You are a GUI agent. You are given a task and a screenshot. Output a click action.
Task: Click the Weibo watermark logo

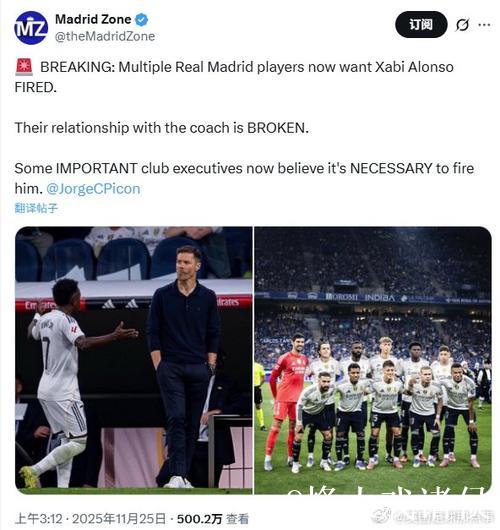pyautogui.click(x=381, y=515)
